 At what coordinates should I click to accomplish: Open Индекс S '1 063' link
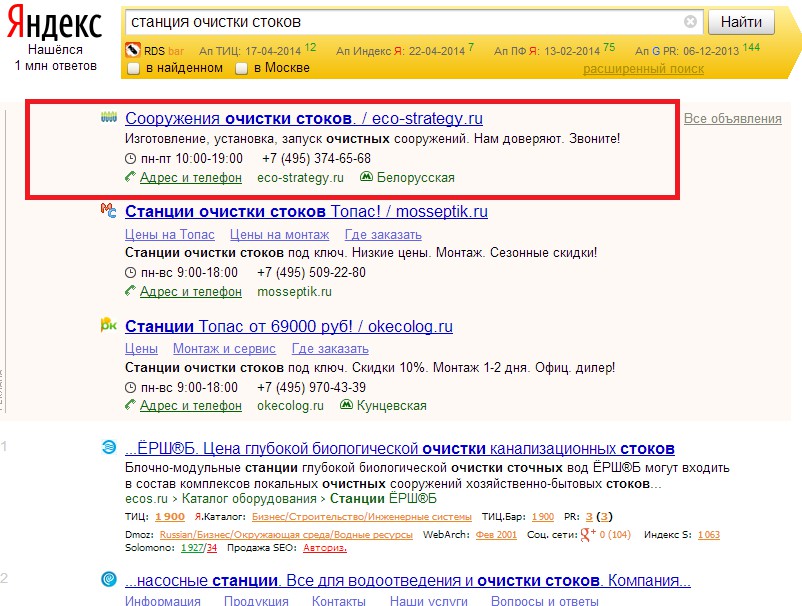[x=708, y=534]
